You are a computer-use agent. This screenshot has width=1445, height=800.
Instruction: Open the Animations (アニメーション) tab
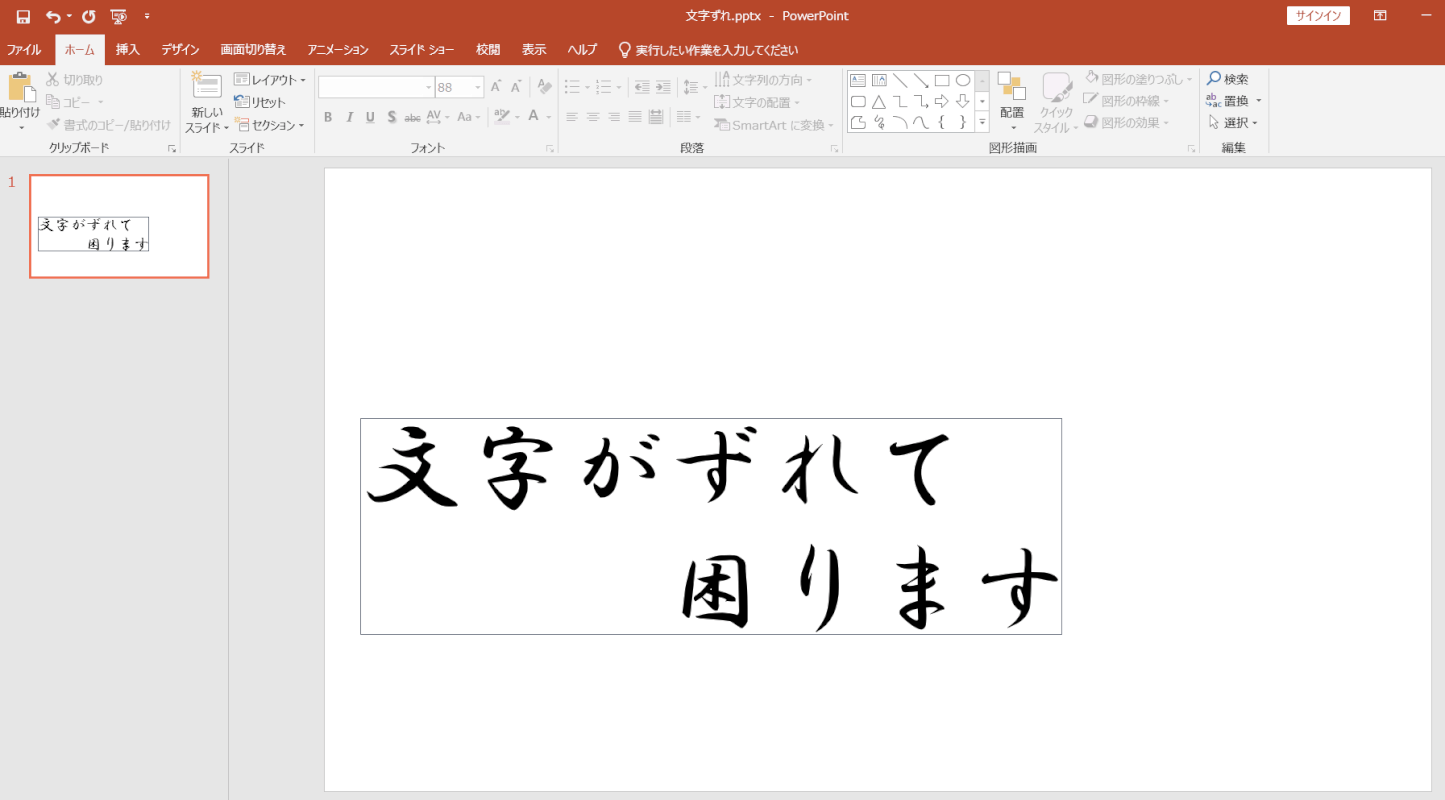tap(338, 50)
